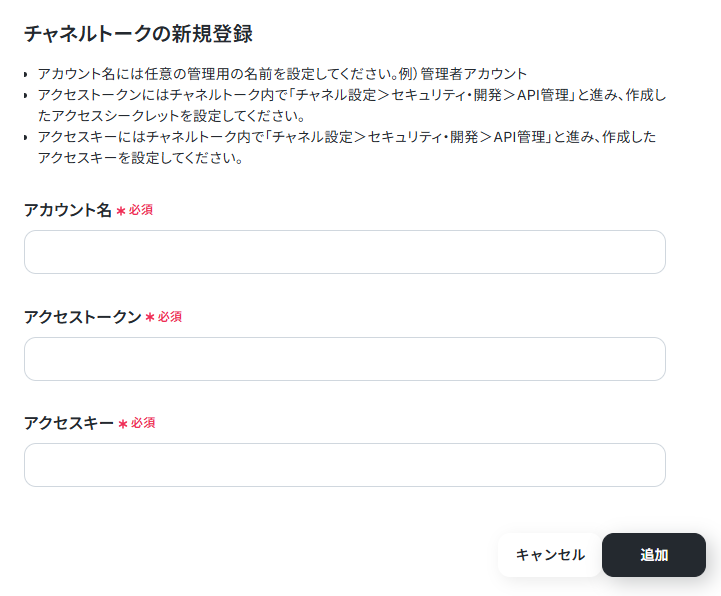Click the 必須 marker next to アクセストークン
Viewport: 721px width, 596px height.
coord(170,317)
